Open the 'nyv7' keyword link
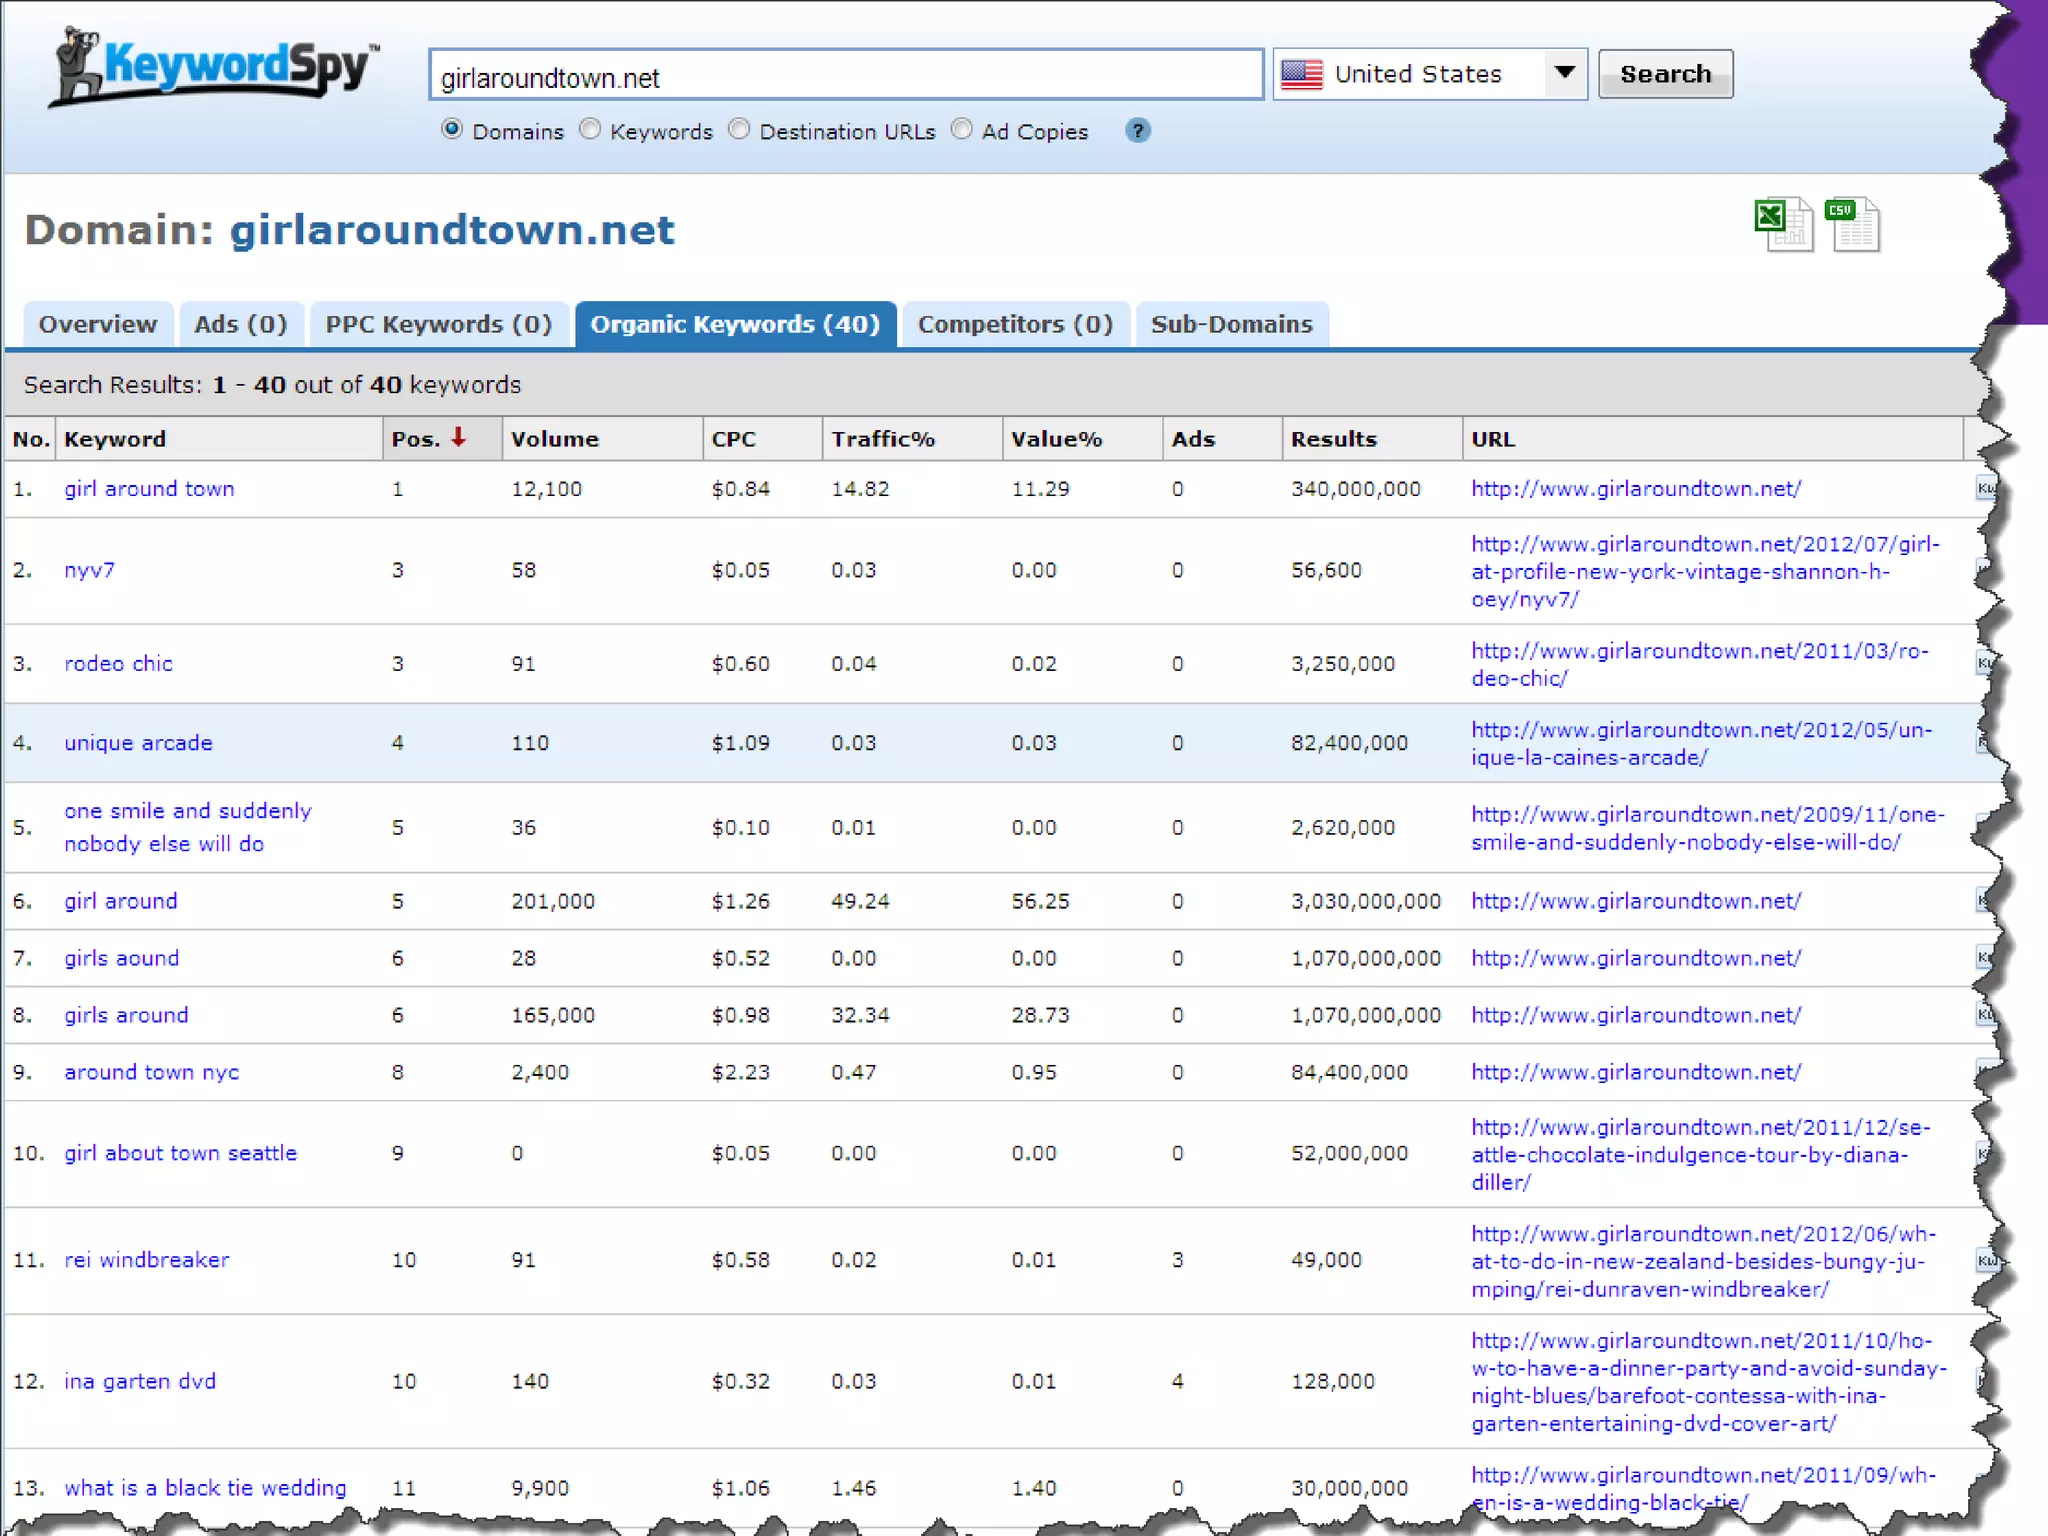Image resolution: width=2048 pixels, height=1536 pixels. click(90, 570)
